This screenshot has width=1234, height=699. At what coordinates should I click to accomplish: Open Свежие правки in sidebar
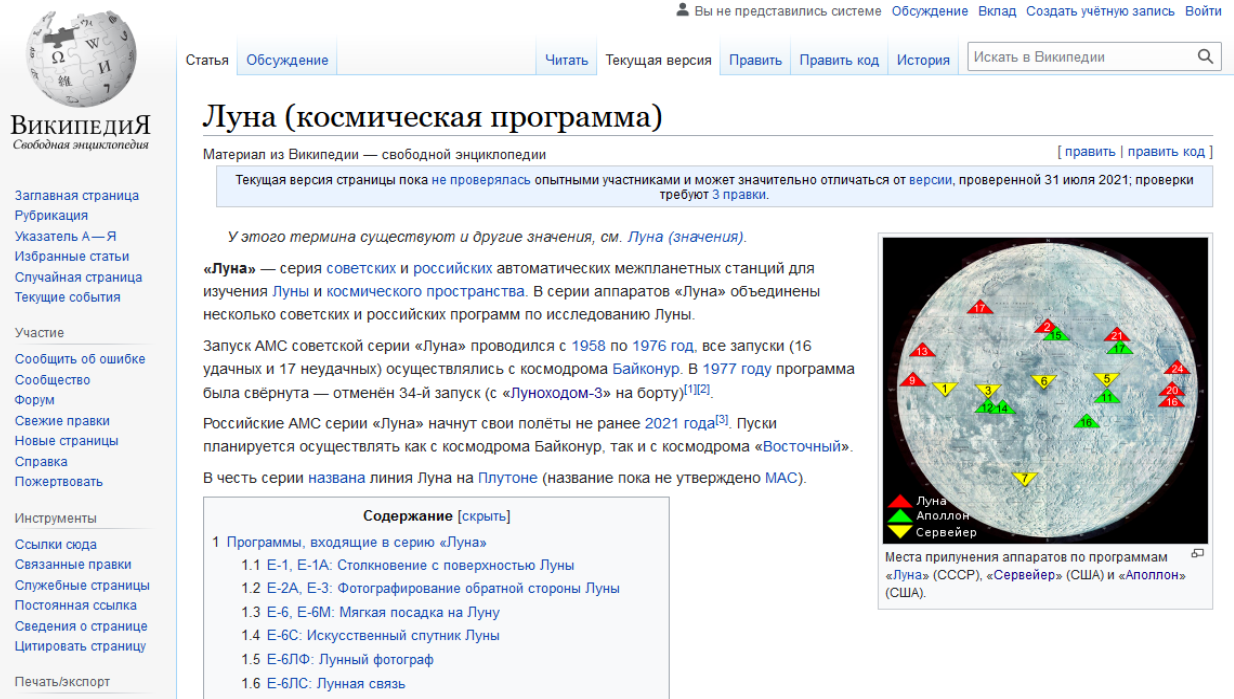[x=62, y=421]
